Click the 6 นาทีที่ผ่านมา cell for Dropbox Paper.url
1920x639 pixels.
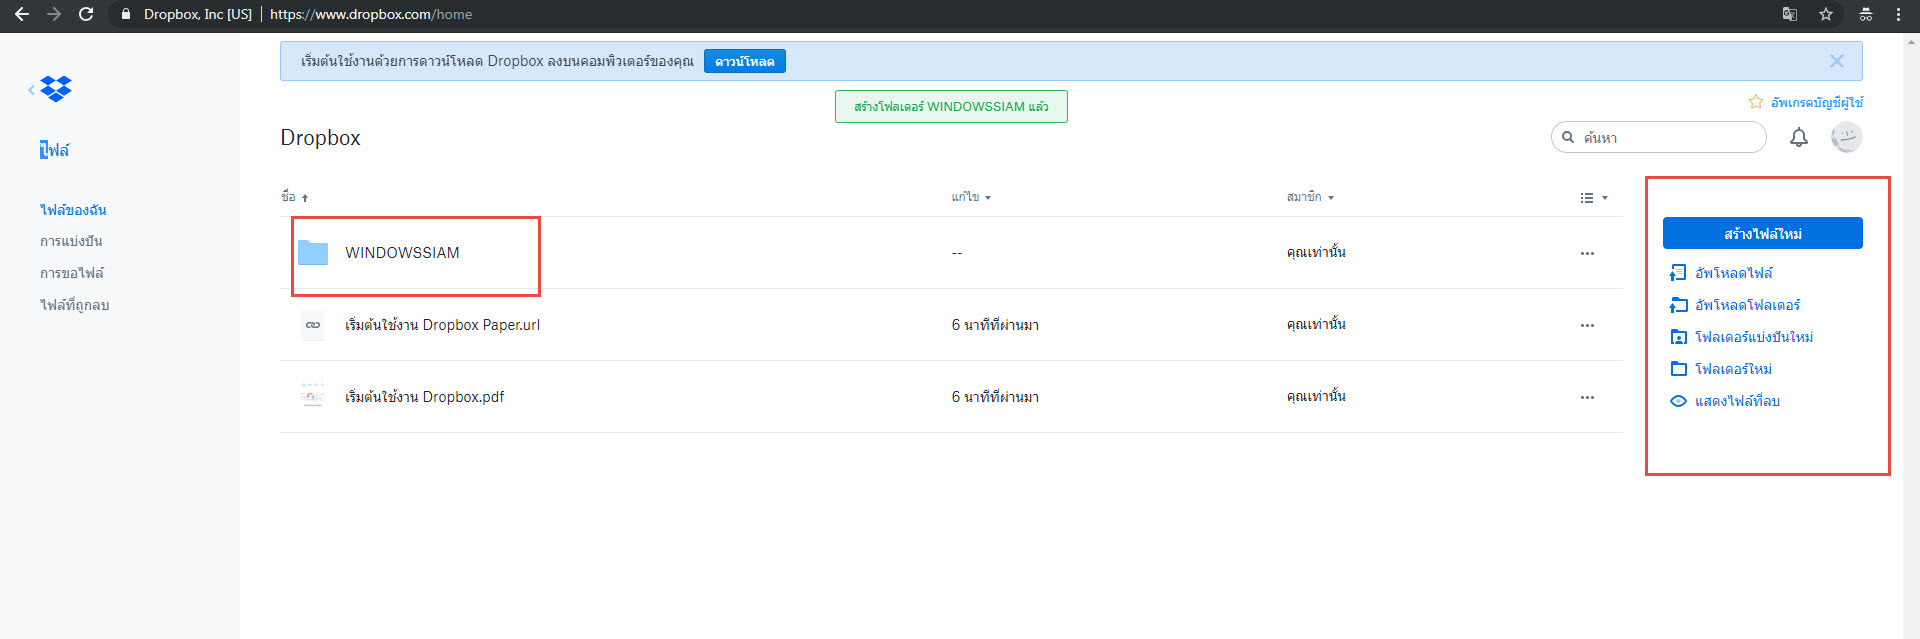tap(995, 325)
